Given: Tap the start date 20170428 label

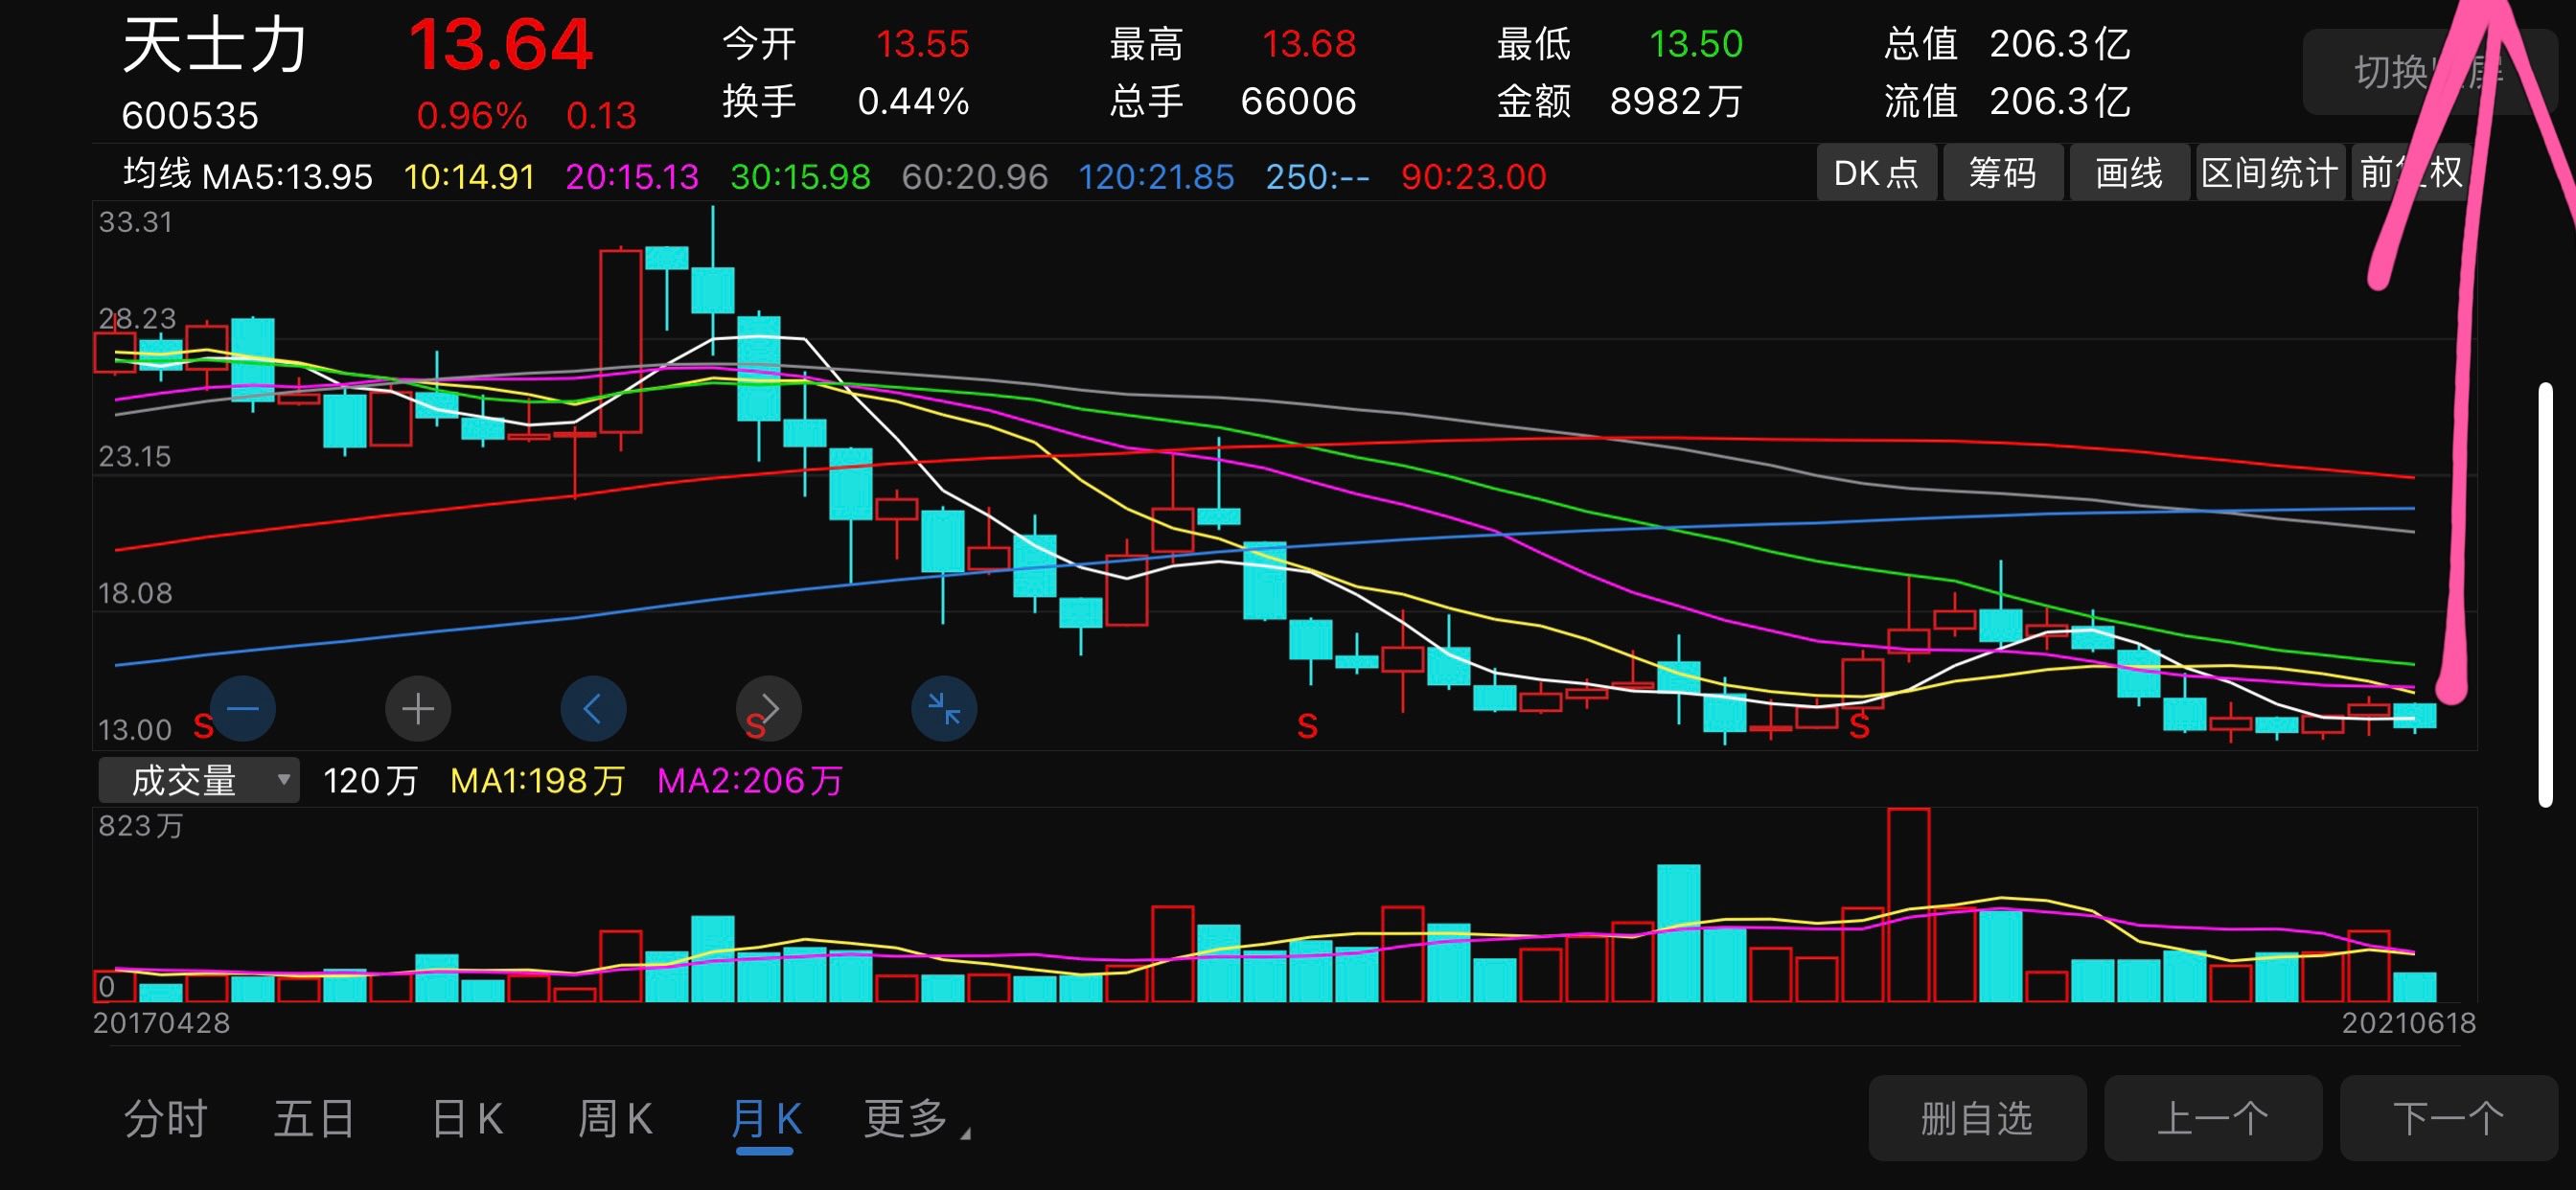Looking at the screenshot, I should click(161, 1023).
